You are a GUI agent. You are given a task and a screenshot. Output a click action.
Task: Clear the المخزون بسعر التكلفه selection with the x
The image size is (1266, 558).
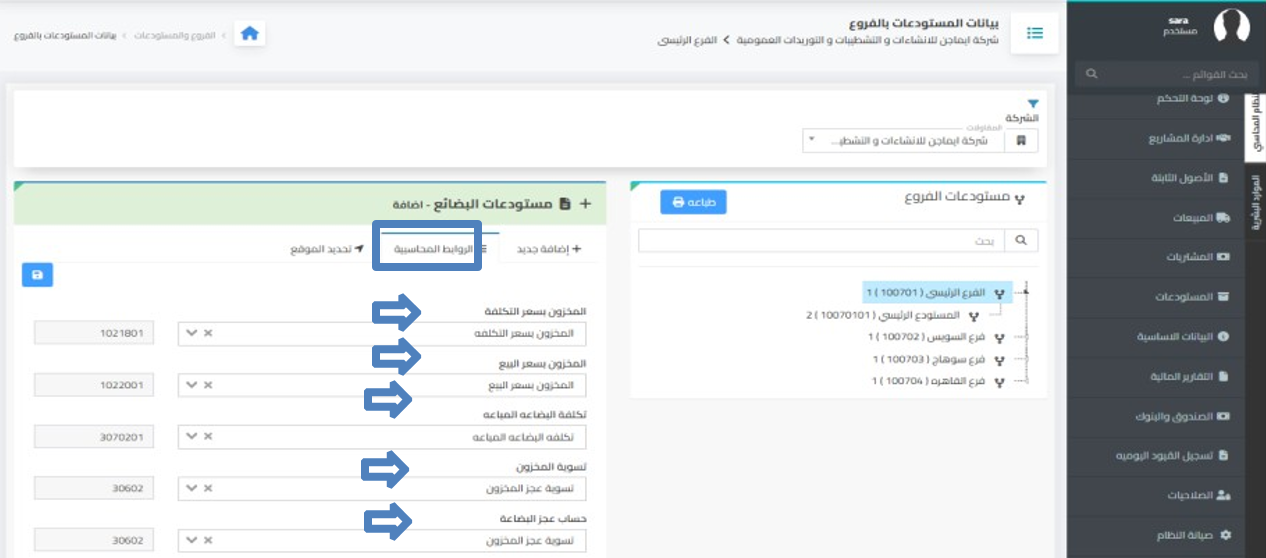point(207,333)
